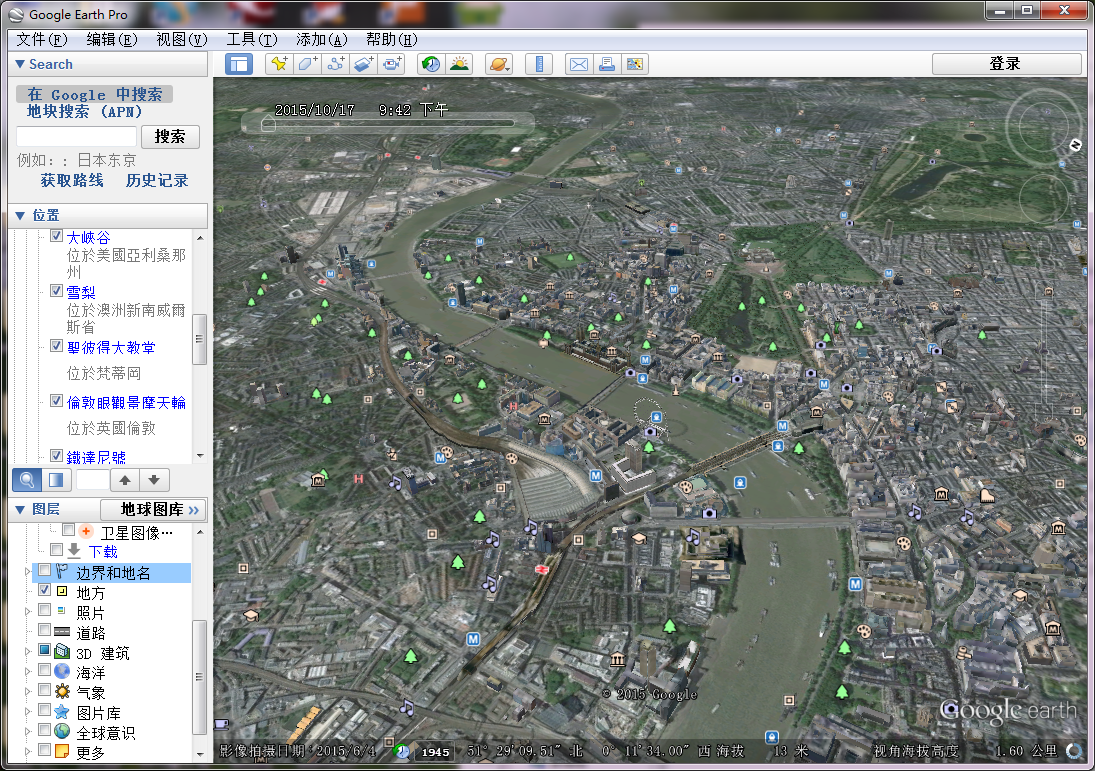Show historical imagery clock icon
The height and width of the screenshot is (771, 1095).
tap(431, 64)
